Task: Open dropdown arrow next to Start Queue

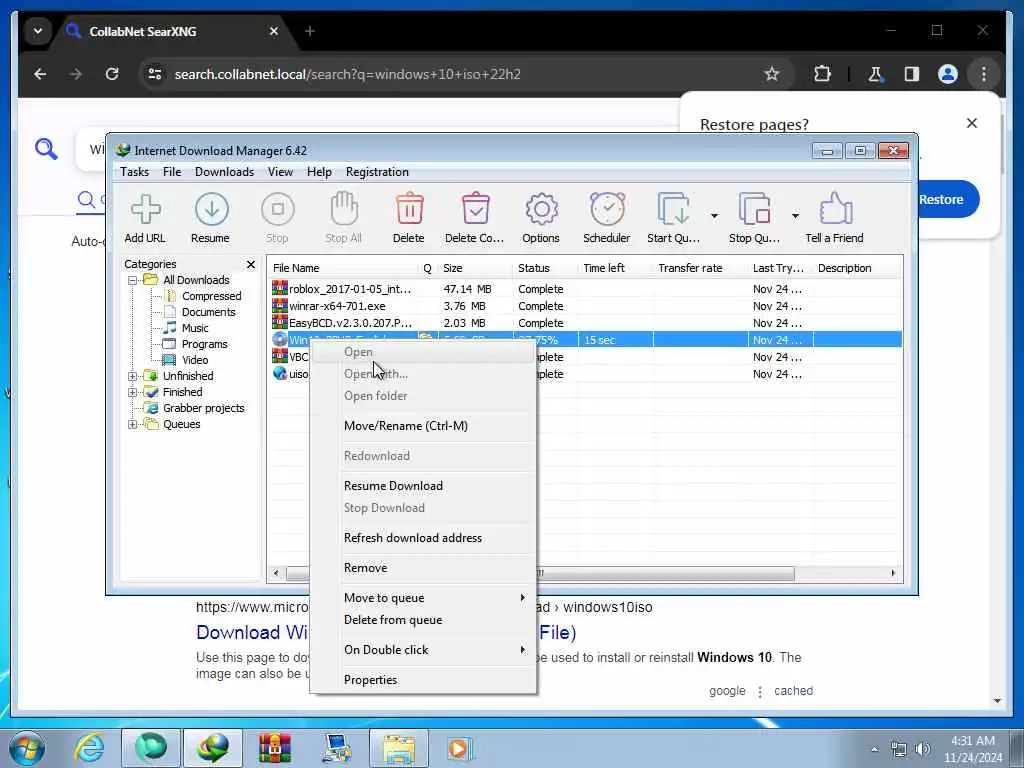Action: [714, 216]
